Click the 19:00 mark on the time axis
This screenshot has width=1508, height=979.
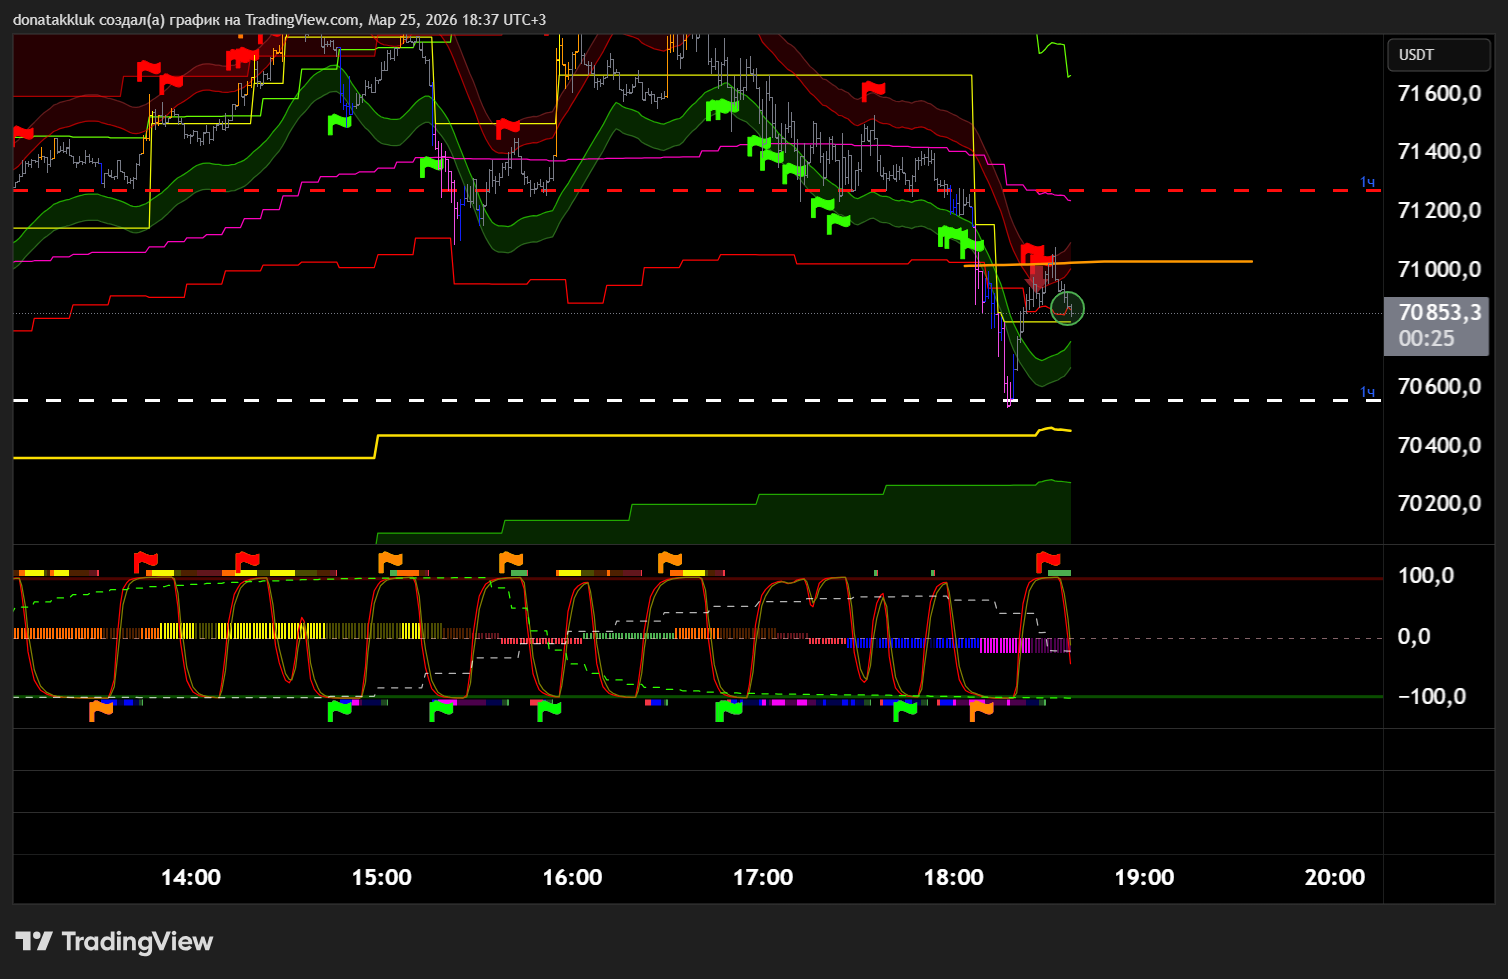pos(1144,878)
